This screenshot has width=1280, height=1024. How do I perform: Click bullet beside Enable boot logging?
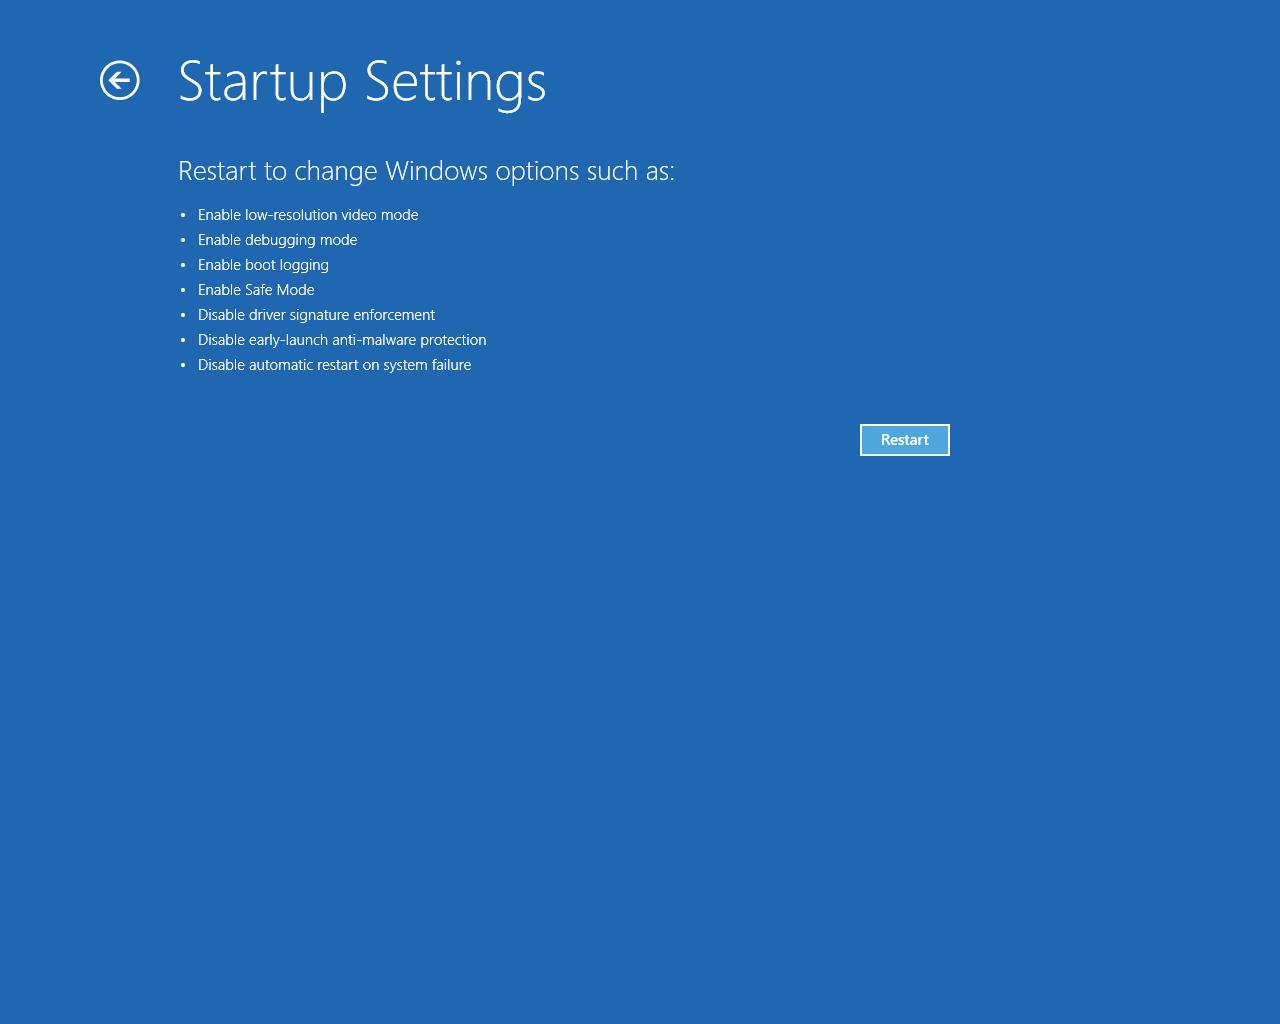tap(183, 265)
